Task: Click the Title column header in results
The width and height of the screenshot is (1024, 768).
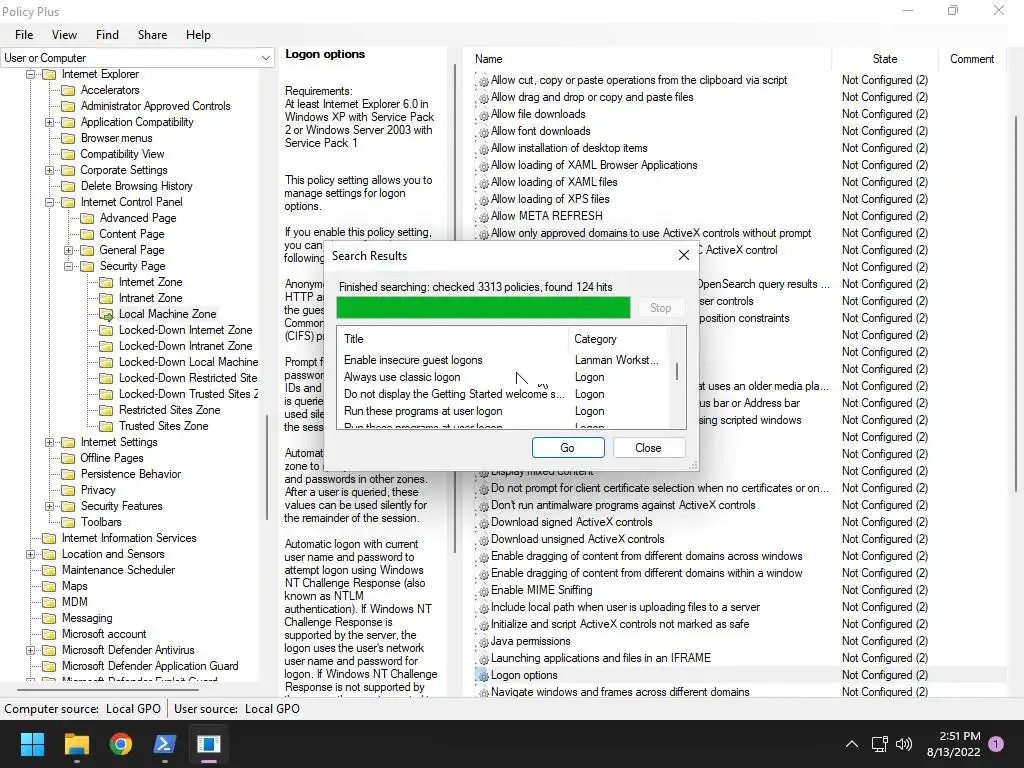Action: pyautogui.click(x=453, y=339)
